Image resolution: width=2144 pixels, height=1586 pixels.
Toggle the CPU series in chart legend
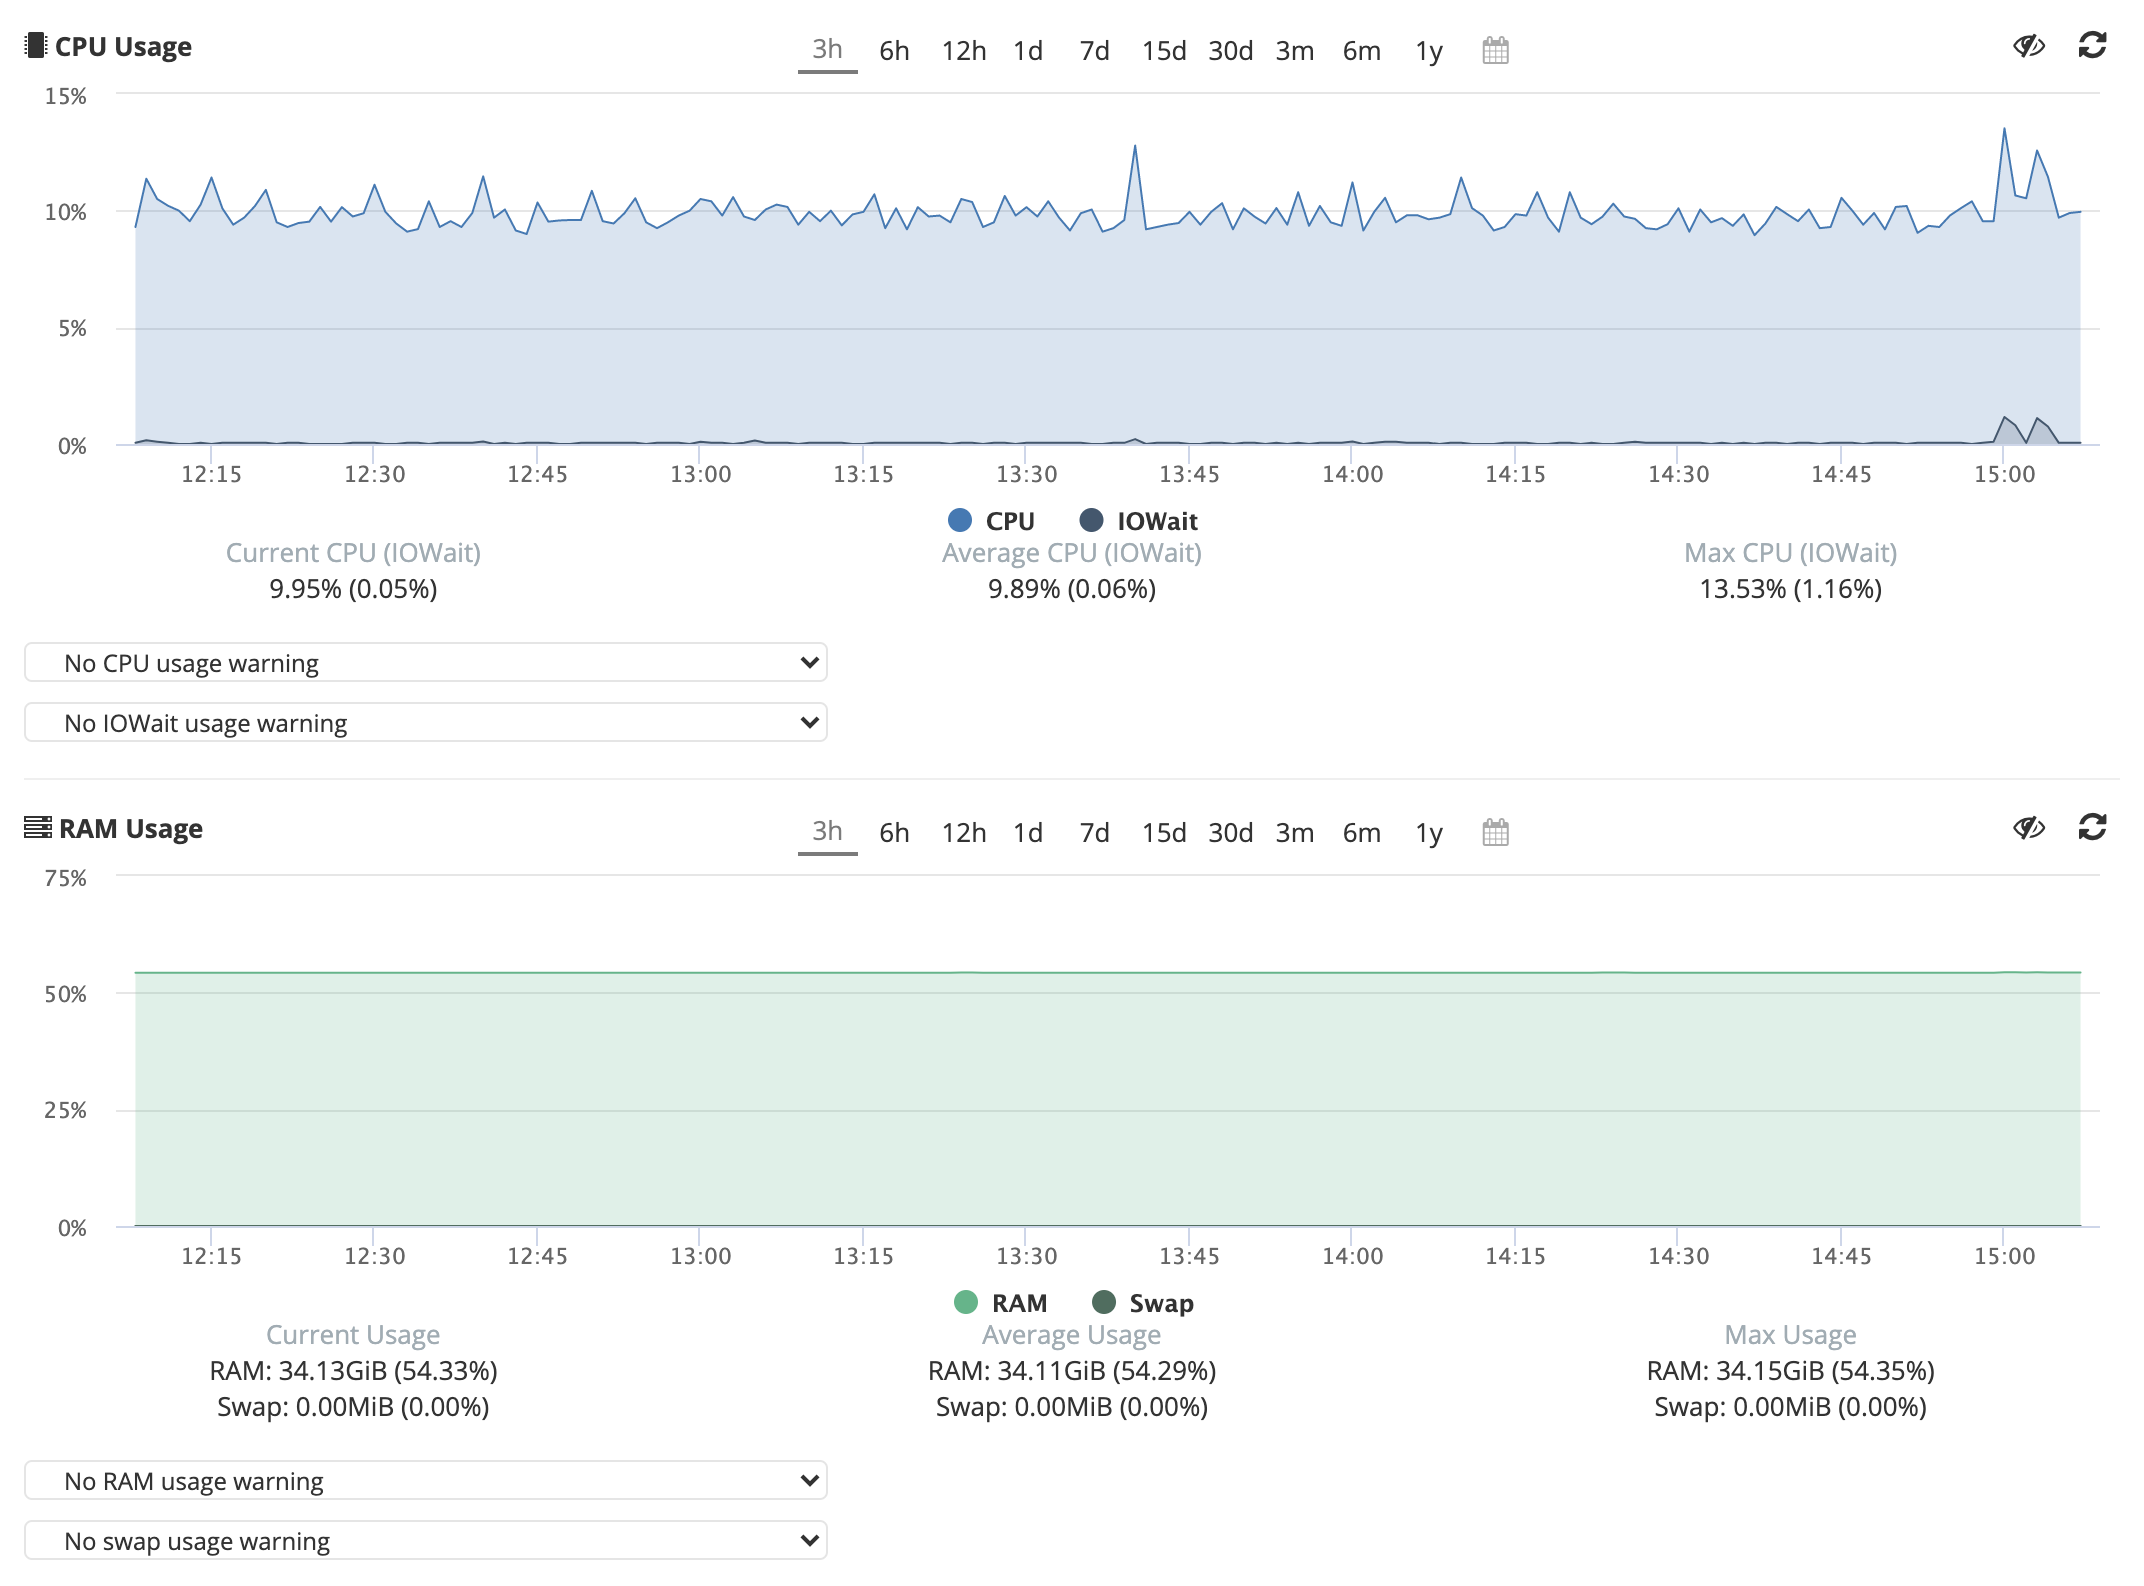tap(991, 521)
